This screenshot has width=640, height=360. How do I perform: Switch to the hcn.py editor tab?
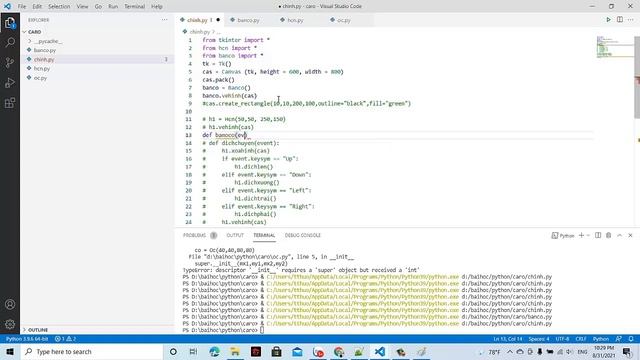tap(295, 20)
